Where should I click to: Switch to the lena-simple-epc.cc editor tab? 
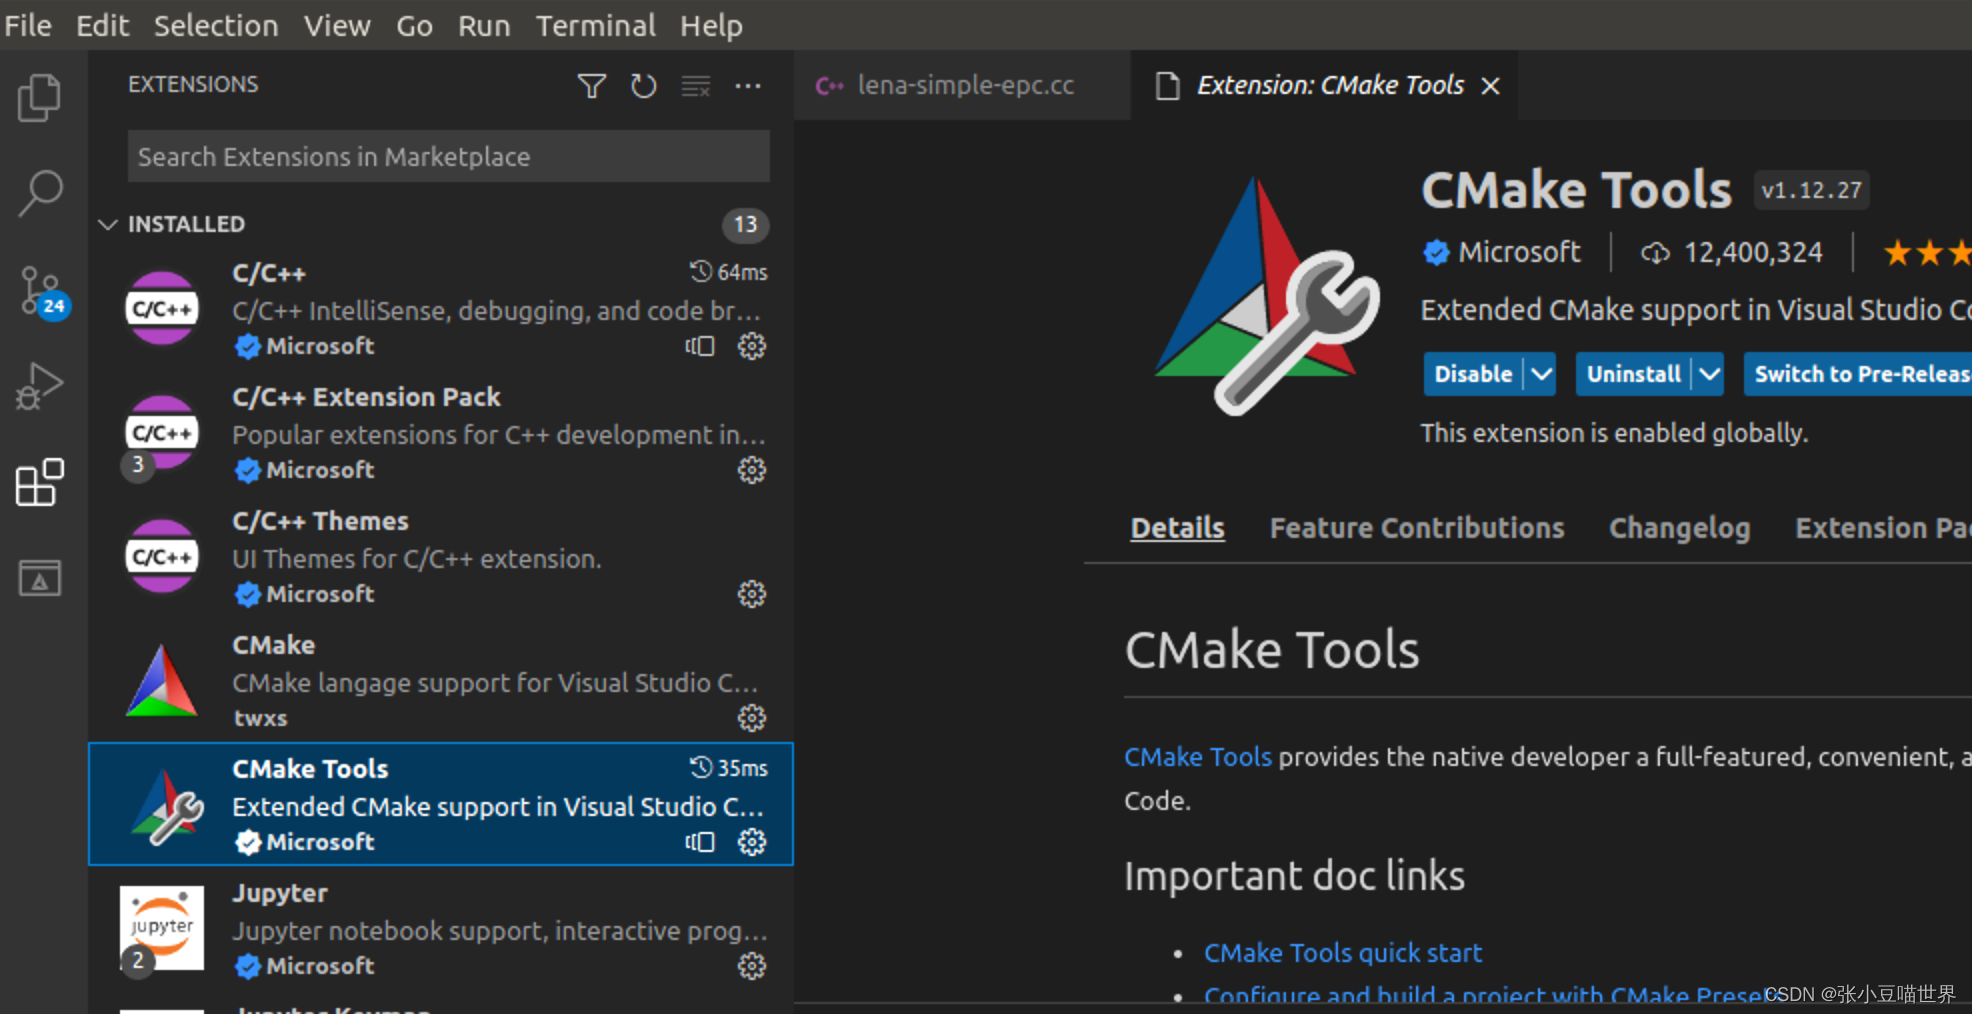(x=964, y=86)
